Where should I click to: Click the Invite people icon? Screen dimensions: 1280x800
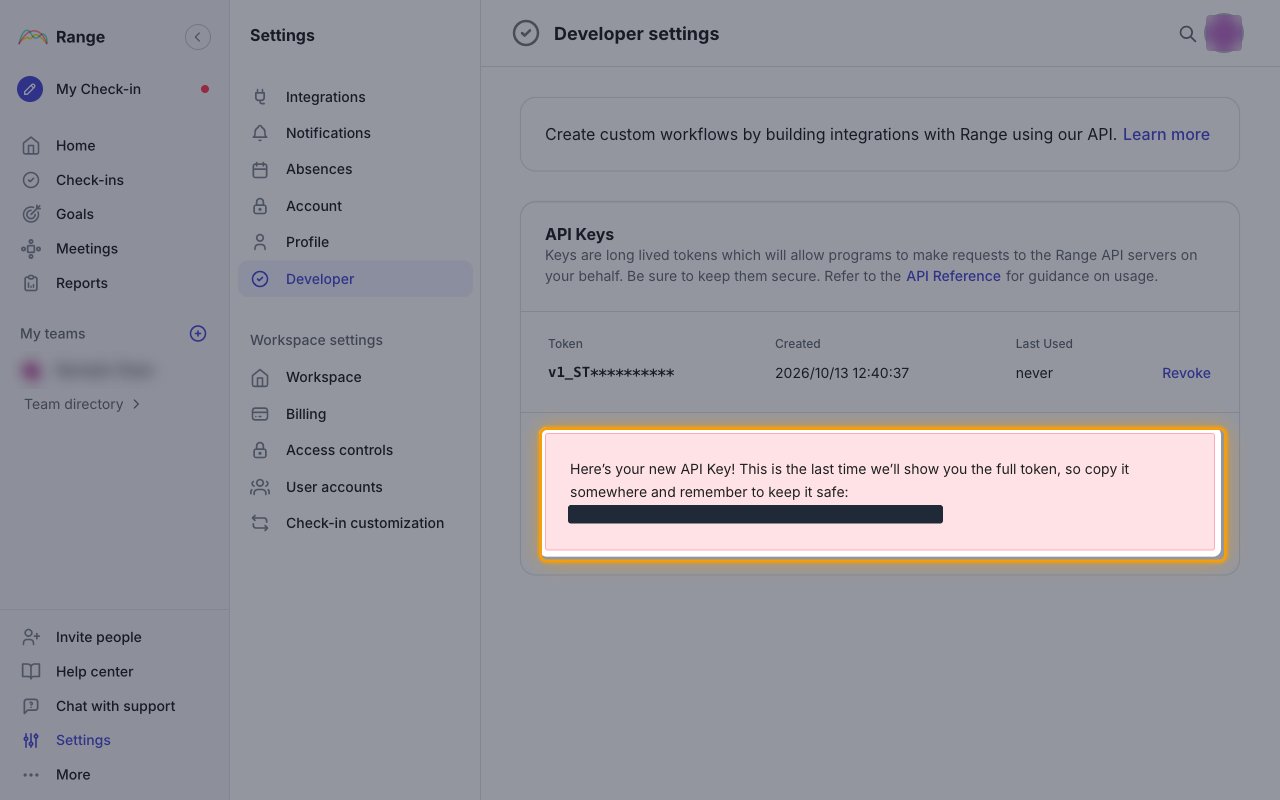31,637
